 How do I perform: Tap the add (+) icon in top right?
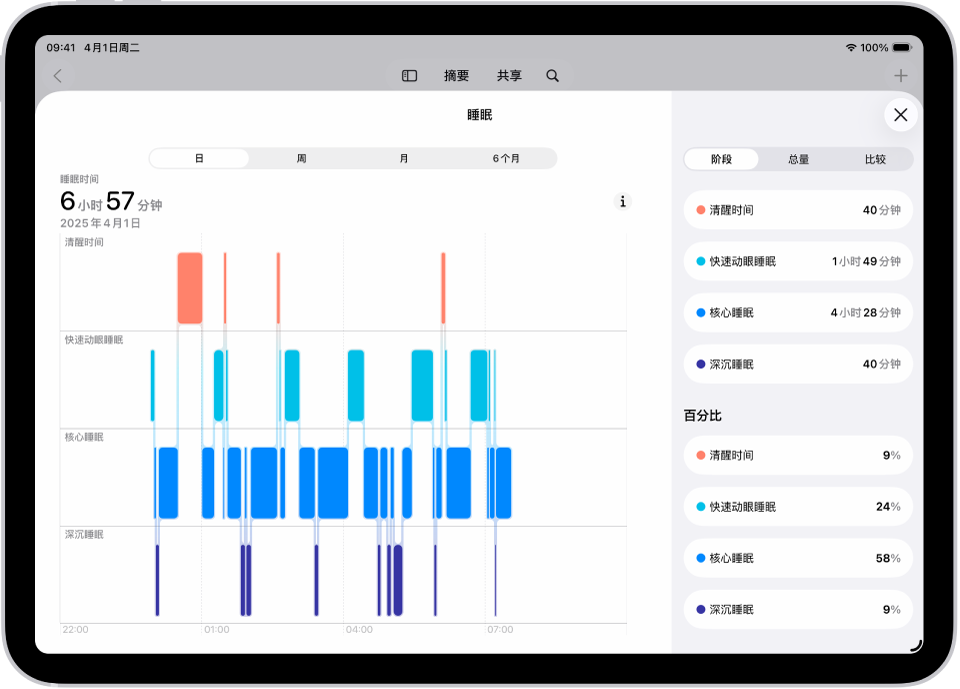point(900,75)
